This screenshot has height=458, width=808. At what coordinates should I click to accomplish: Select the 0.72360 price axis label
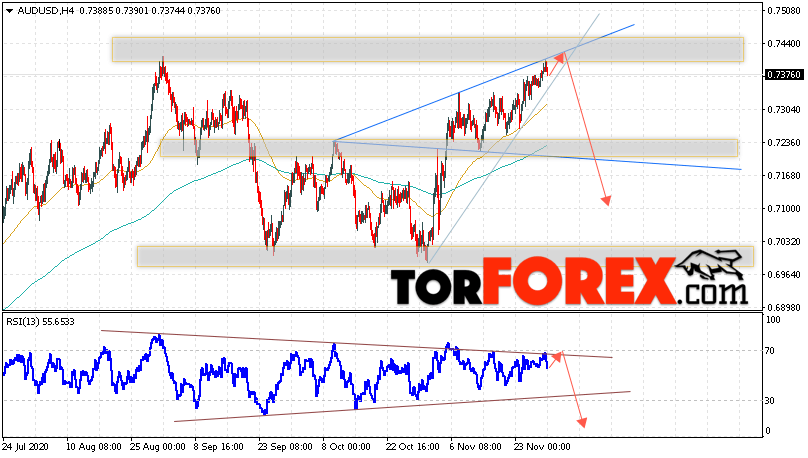coord(784,143)
